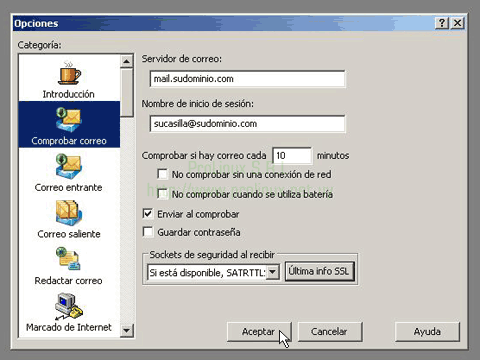The width and height of the screenshot is (480, 360).
Task: Enable the Guardar contraseña checkbox
Action: [x=147, y=232]
